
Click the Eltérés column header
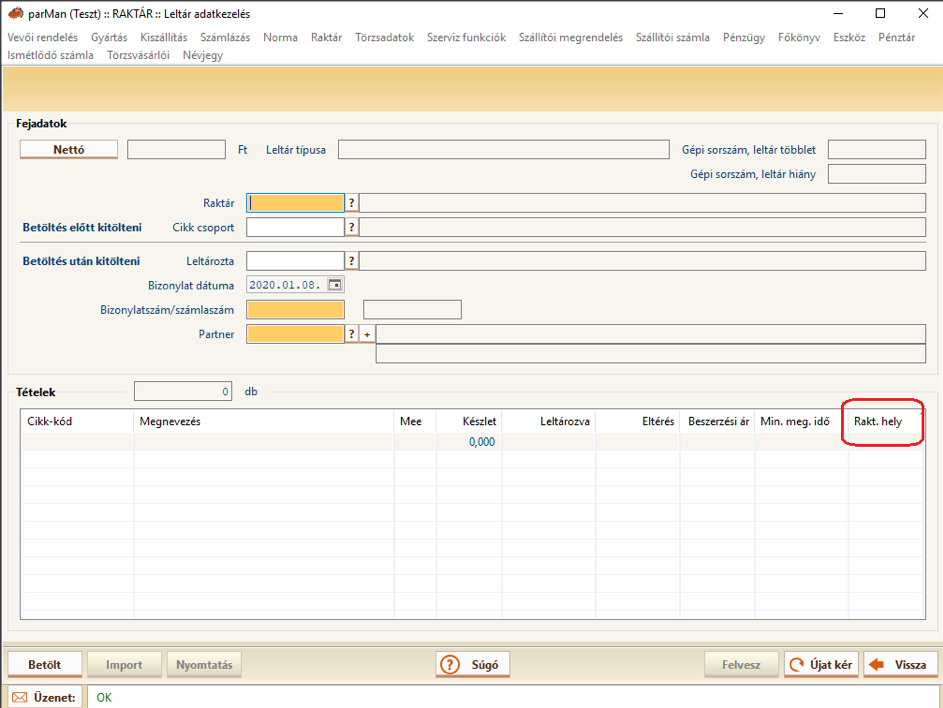click(x=637, y=422)
